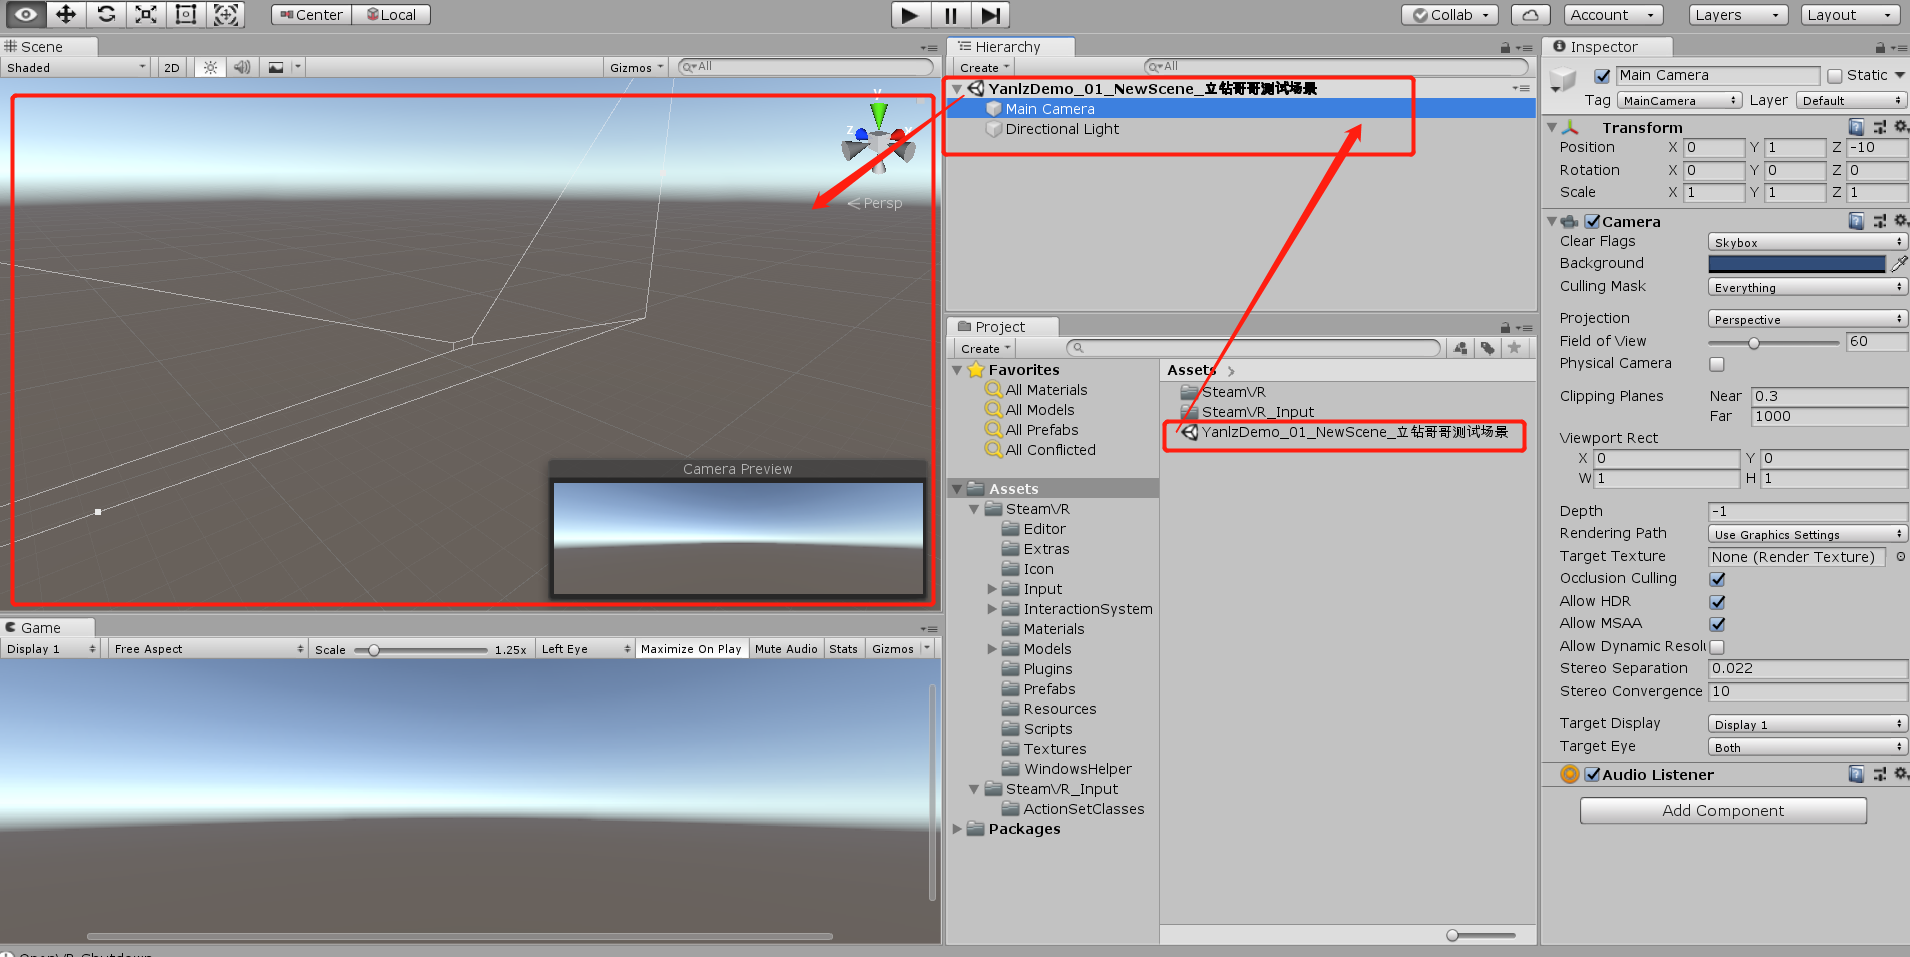
Task: Disable Occlusion Culling on the camera
Action: (x=1717, y=579)
